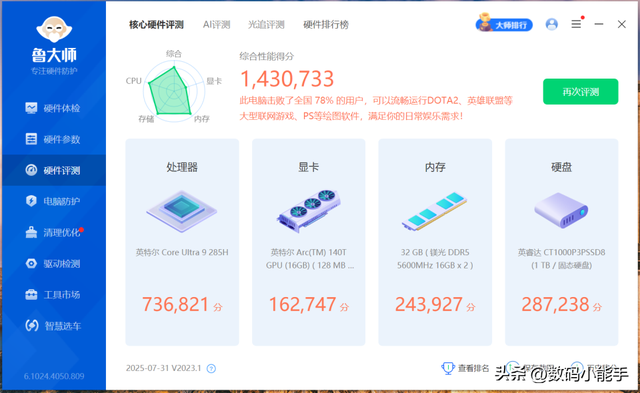Click the 智慧选车 icon
This screenshot has height=393, width=640.
click(31, 326)
